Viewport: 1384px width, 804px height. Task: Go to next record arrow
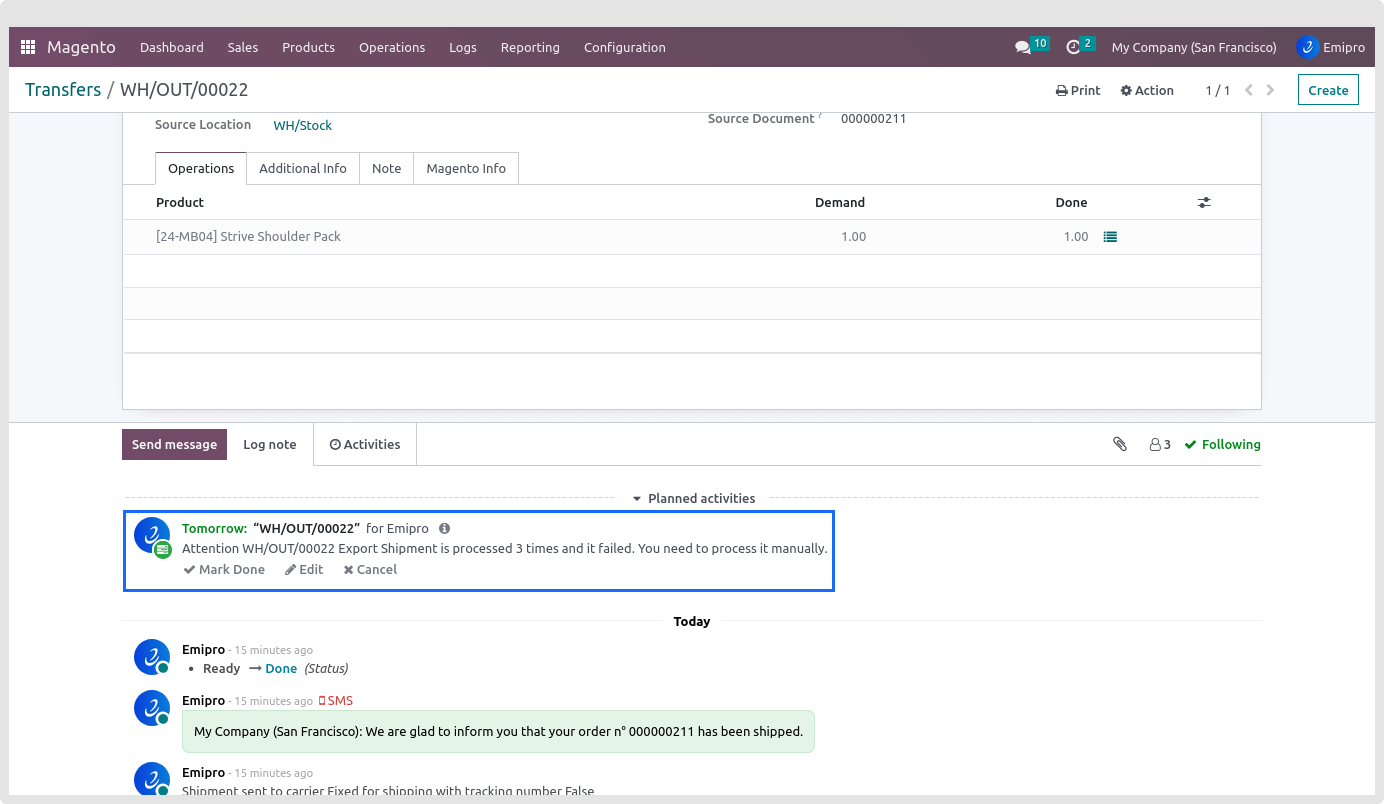pos(1271,90)
